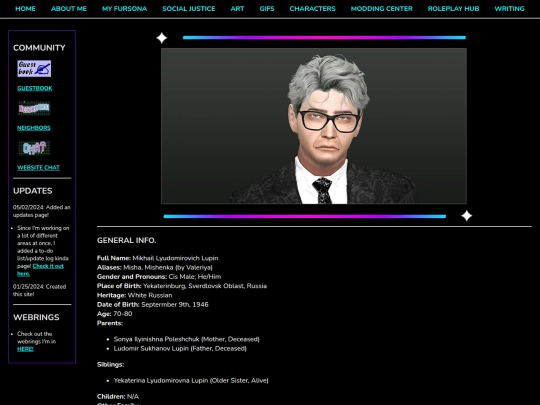Screen dimensions: 540x405
Task: Go to the WRITING section
Action: coord(509,9)
